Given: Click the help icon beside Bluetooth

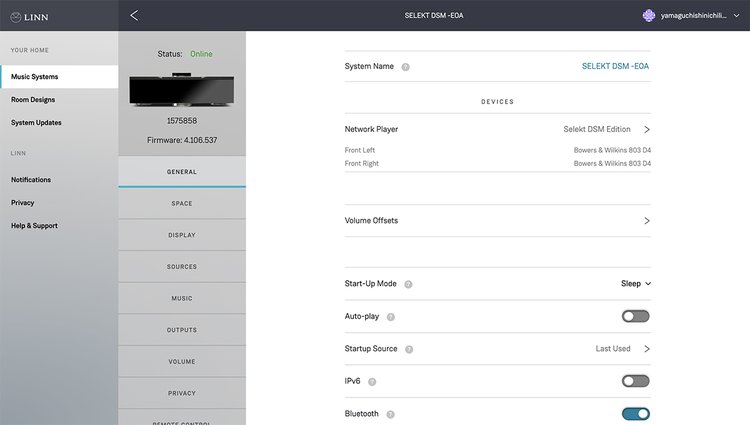Looking at the screenshot, I should [390, 414].
